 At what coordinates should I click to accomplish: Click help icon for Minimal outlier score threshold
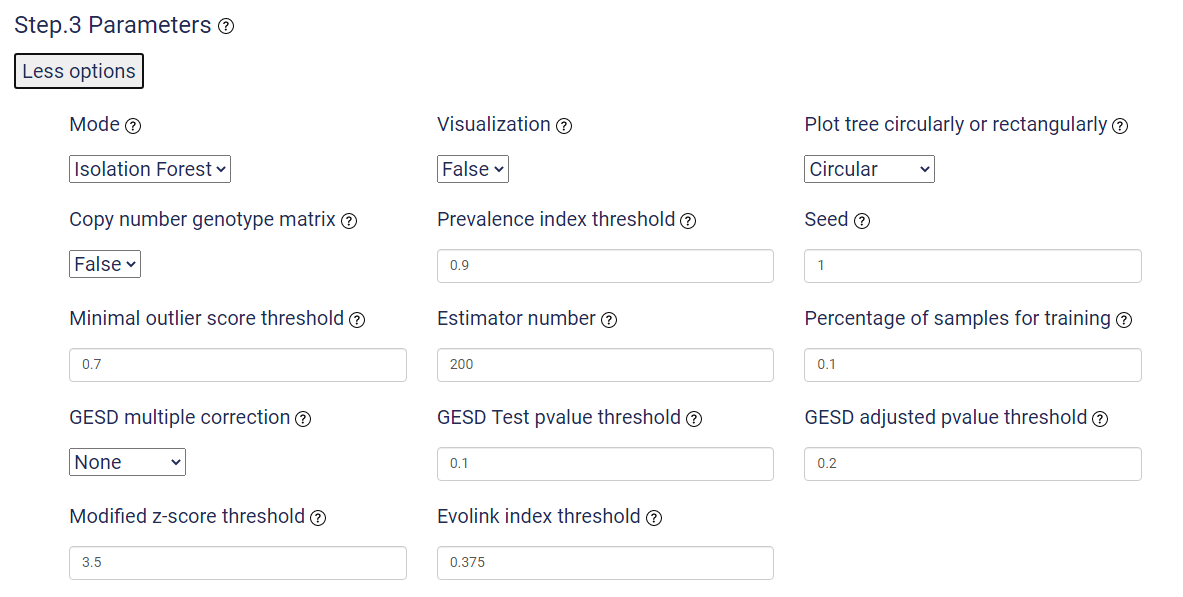357,320
